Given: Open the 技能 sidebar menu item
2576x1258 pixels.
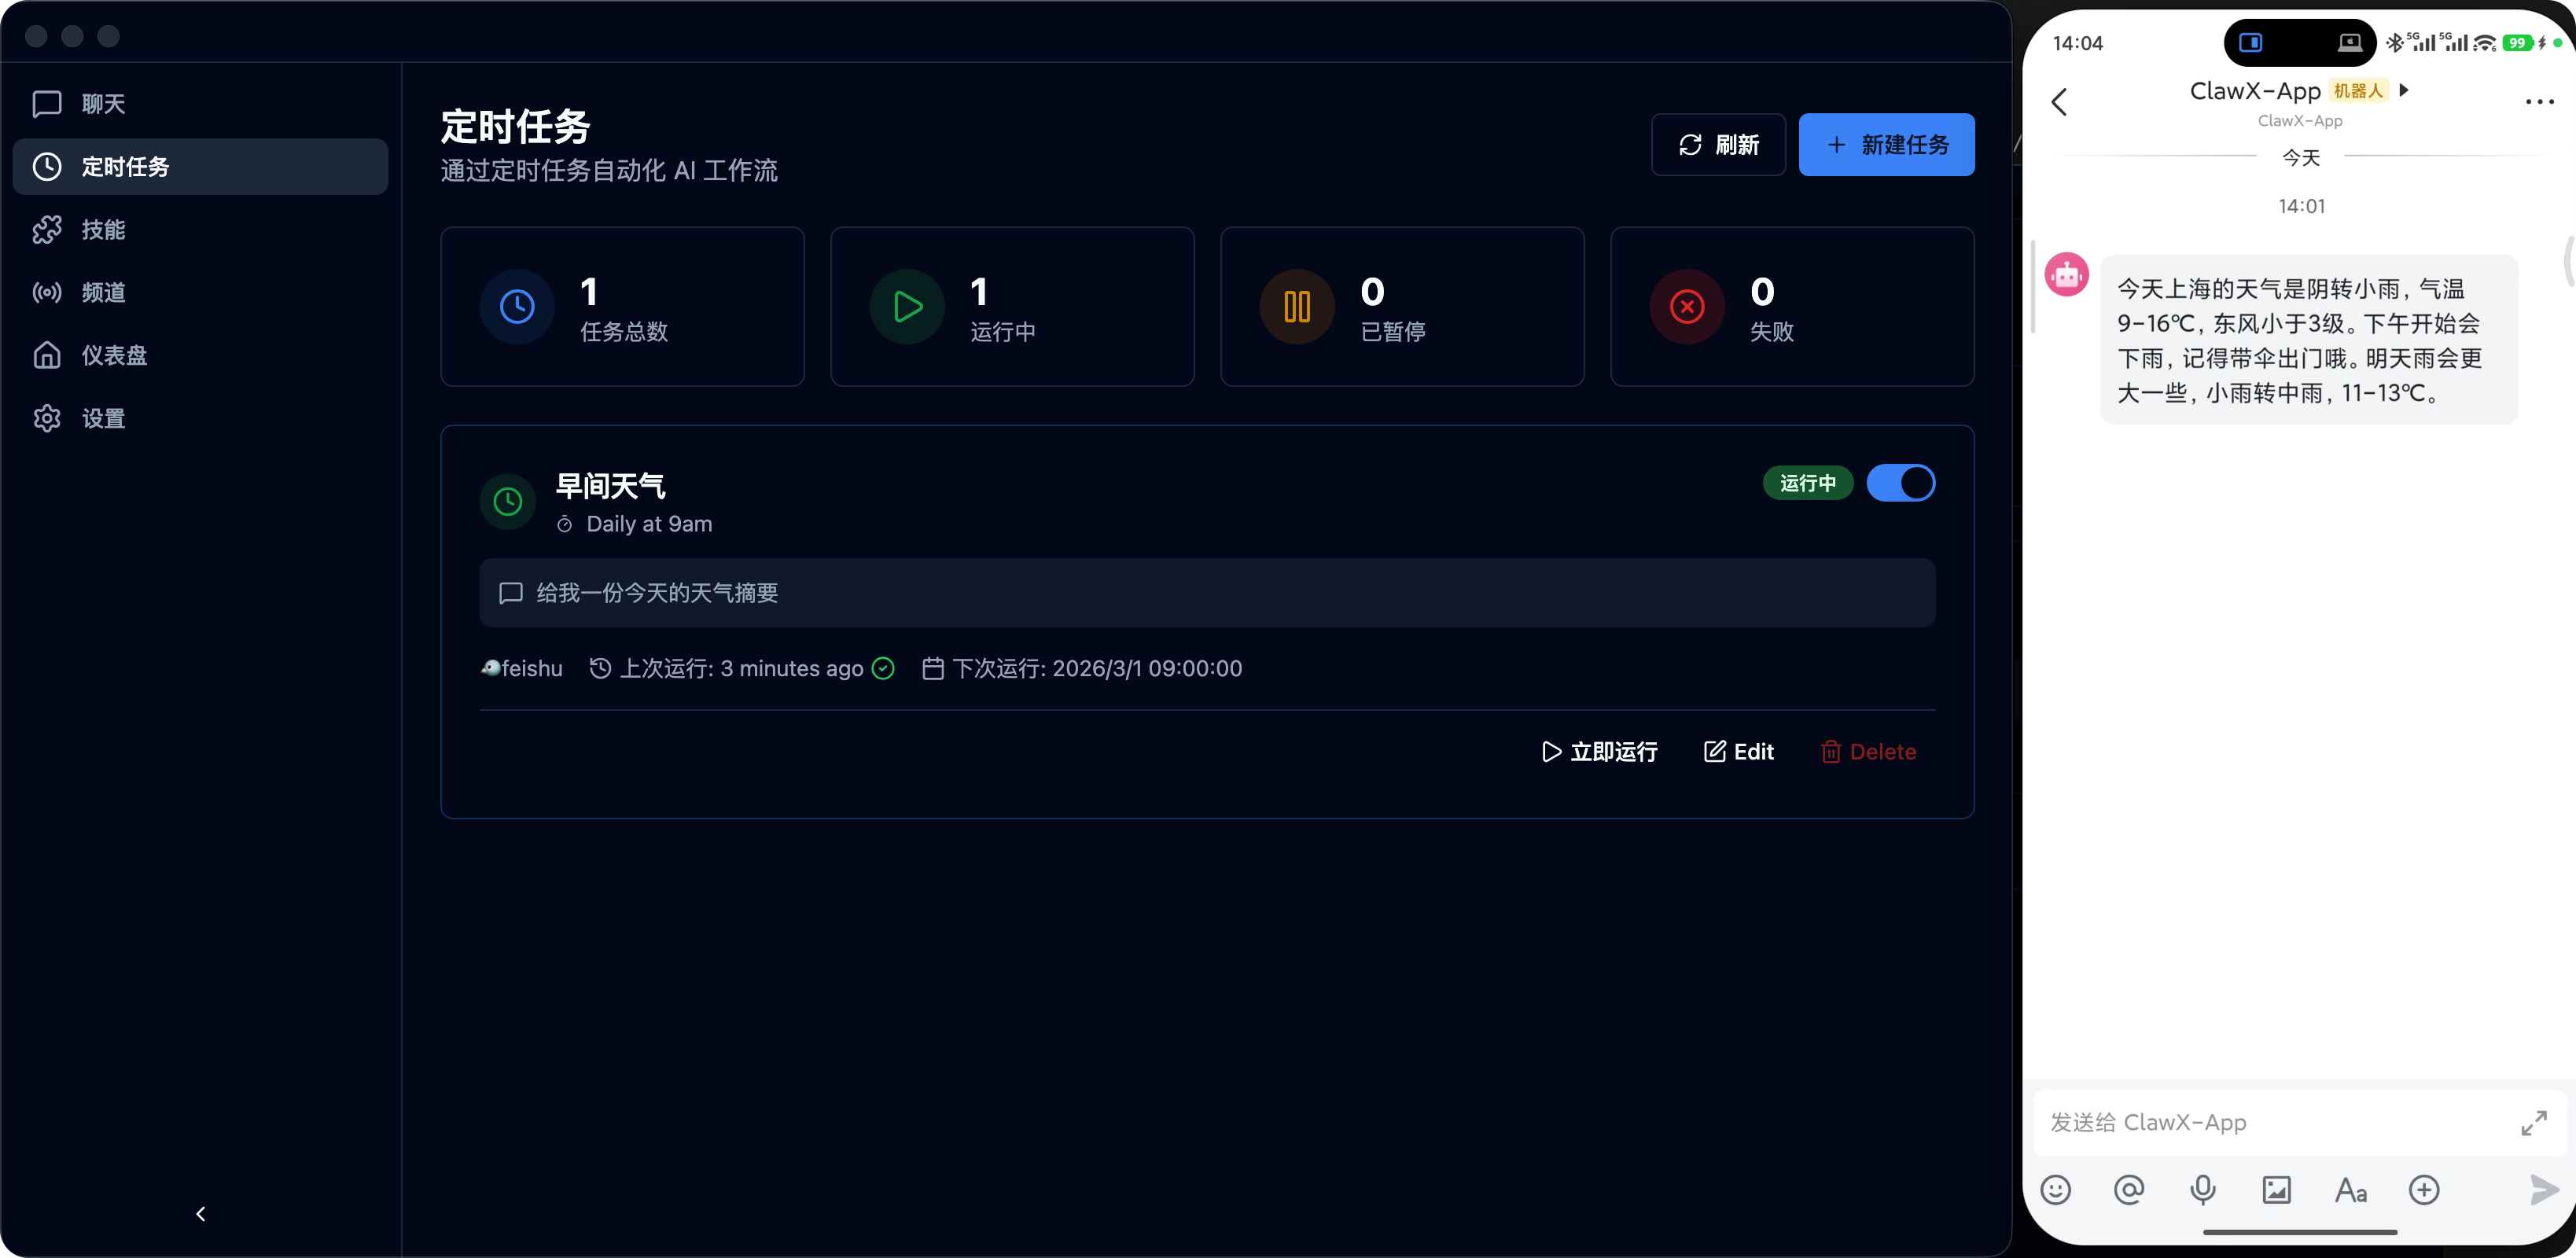Looking at the screenshot, I should pyautogui.click(x=102, y=229).
